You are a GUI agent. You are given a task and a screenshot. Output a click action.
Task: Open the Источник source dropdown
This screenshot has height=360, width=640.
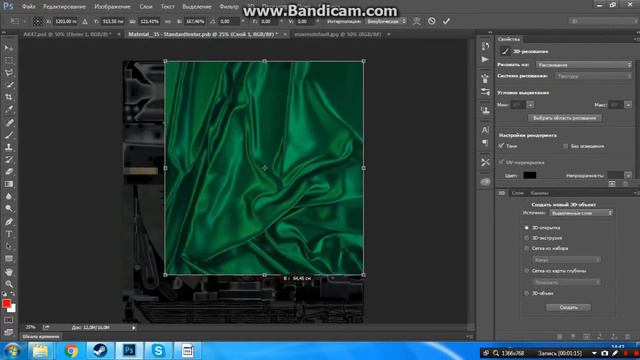[x=580, y=213]
